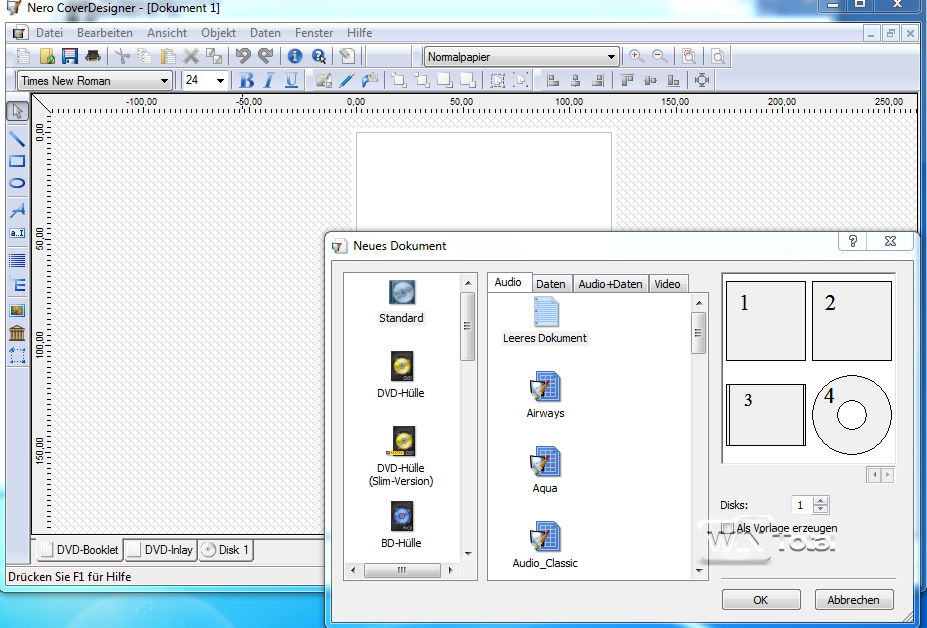Open the Ansicht menu
The width and height of the screenshot is (927, 628).
[167, 33]
